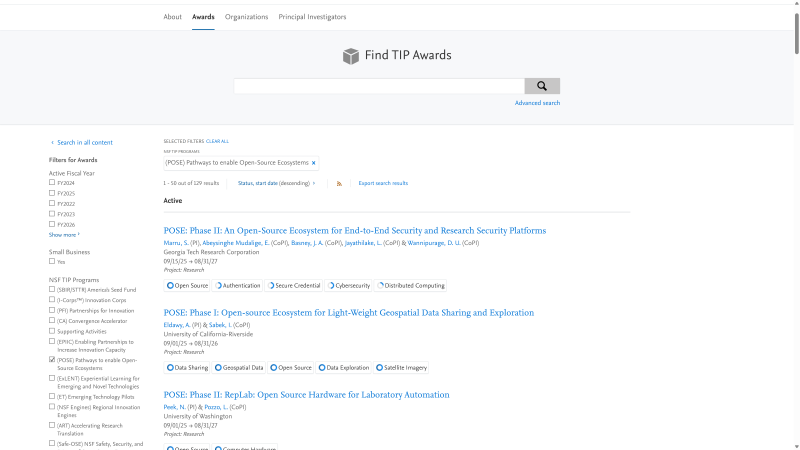The height and width of the screenshot is (450, 800).
Task: Click the RSS feed icon
Action: coord(339,184)
